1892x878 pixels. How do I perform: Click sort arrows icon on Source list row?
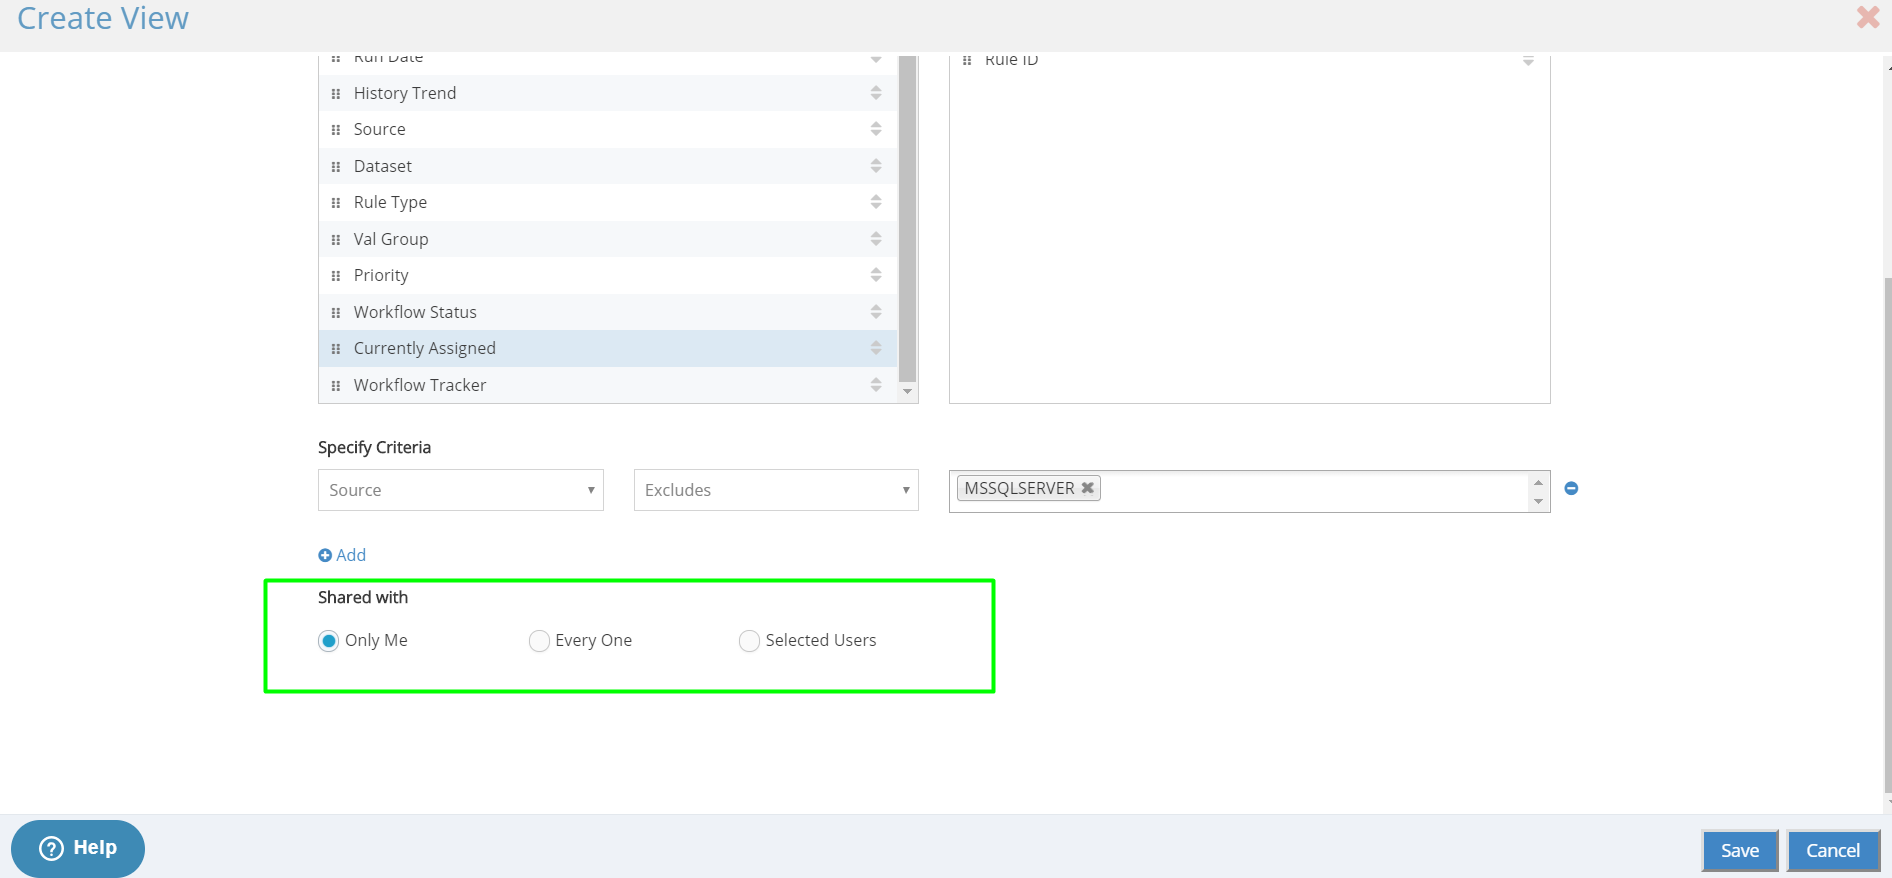(876, 129)
